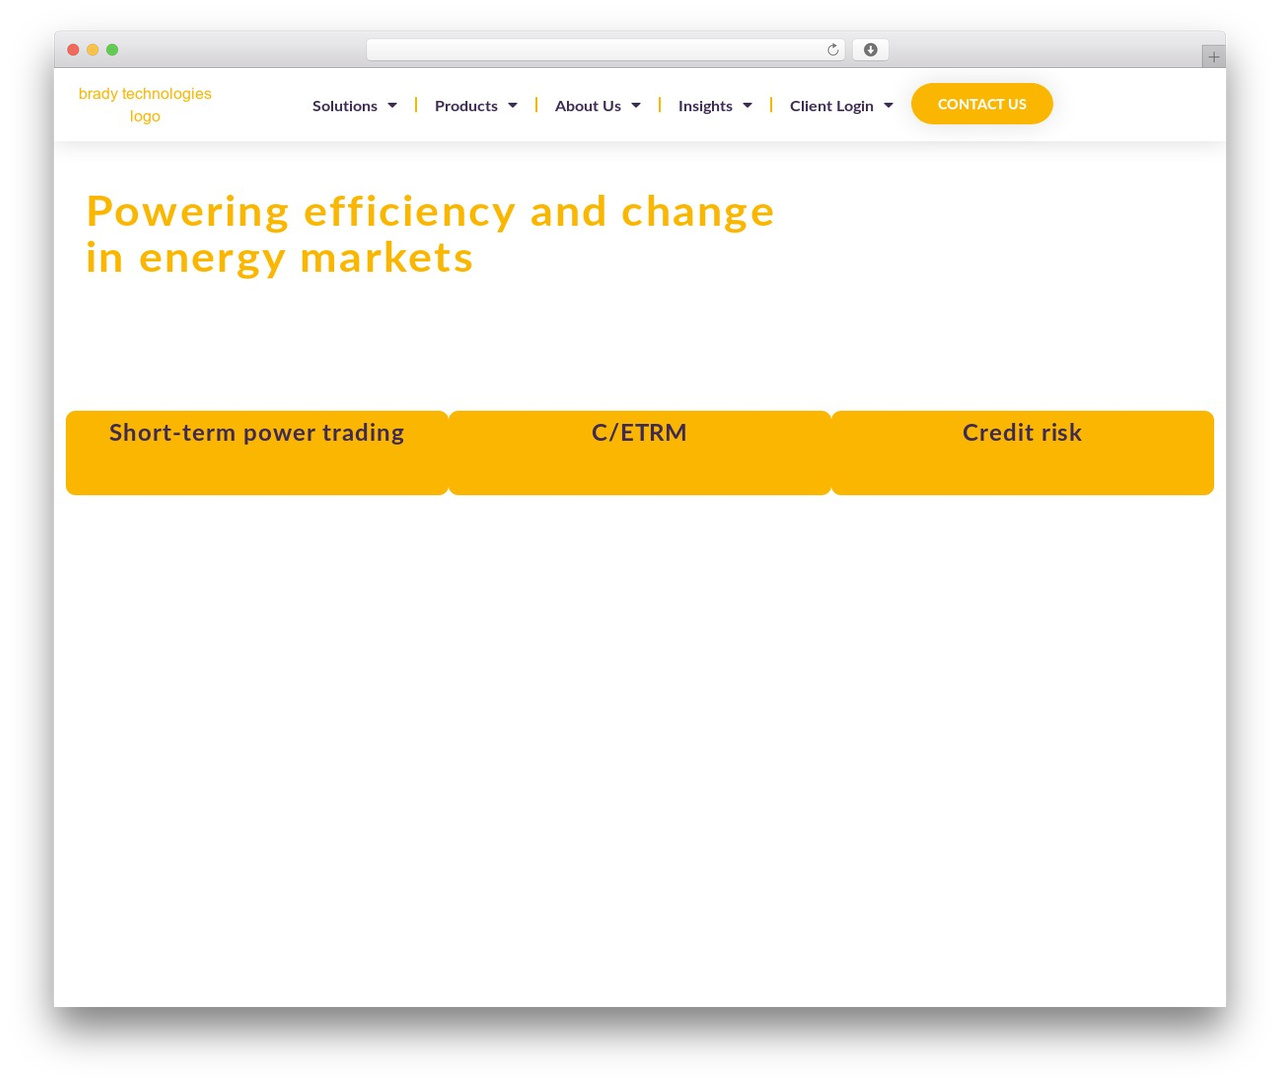Maximize the window with the green button

point(112,50)
